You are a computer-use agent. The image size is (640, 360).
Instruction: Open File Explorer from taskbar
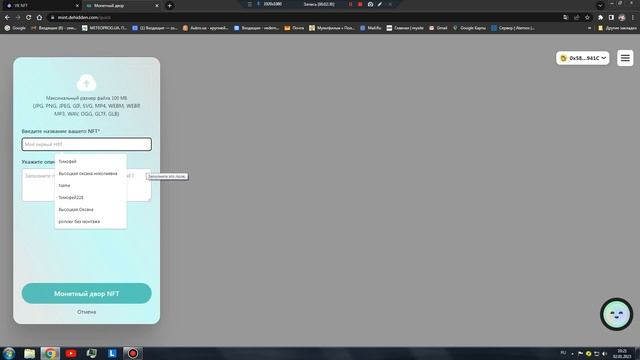click(x=29, y=353)
